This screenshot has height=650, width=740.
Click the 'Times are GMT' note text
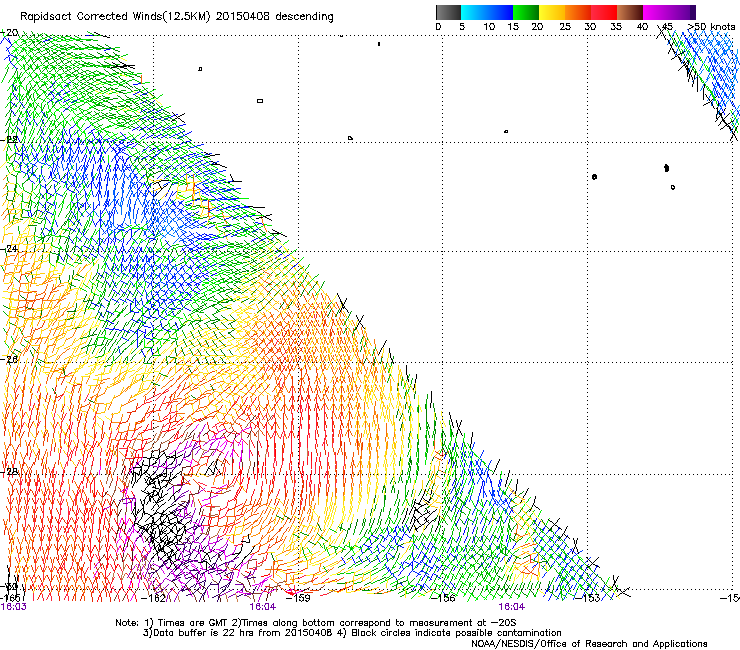[193, 623]
